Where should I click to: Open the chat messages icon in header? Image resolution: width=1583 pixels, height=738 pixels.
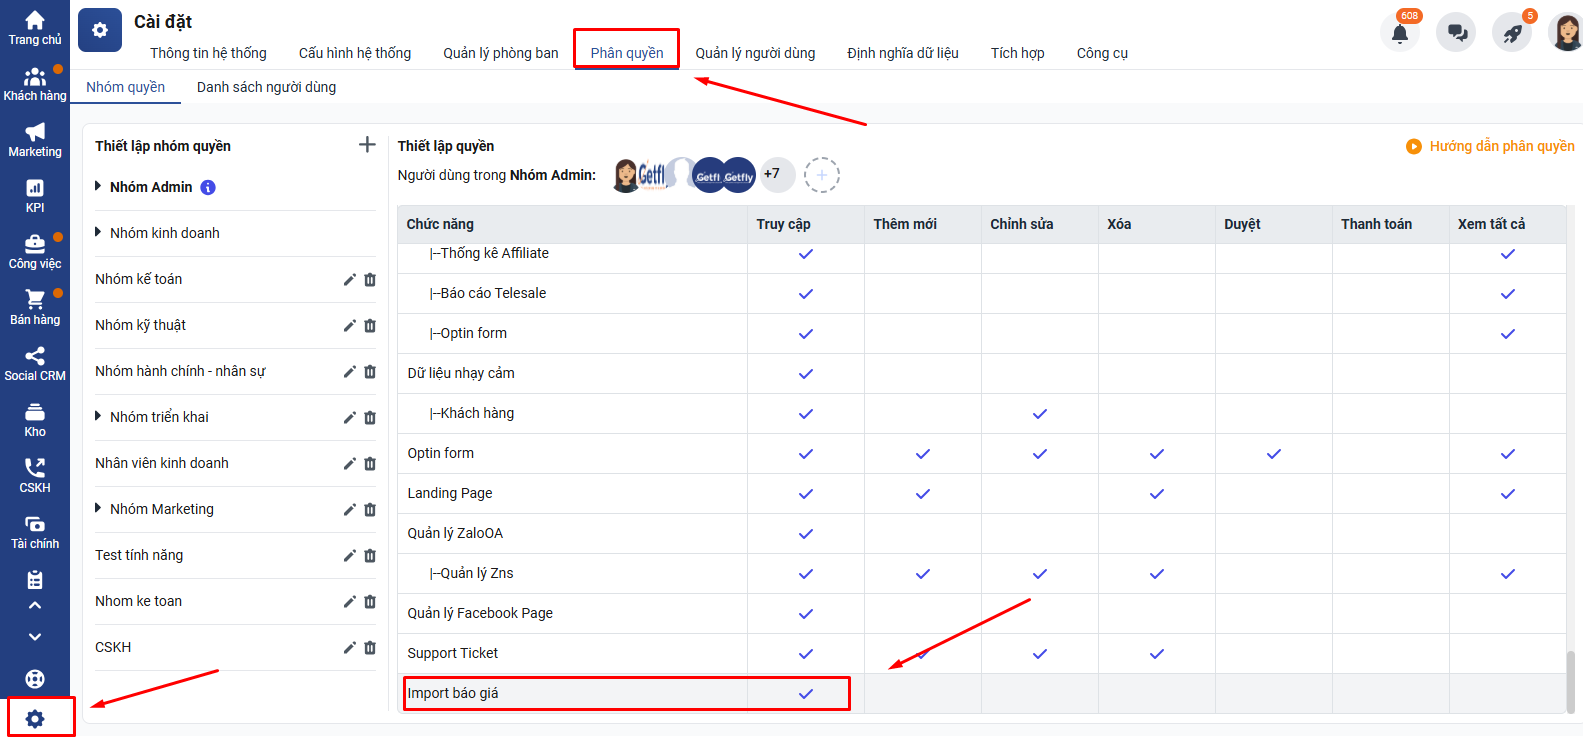coord(1456,33)
